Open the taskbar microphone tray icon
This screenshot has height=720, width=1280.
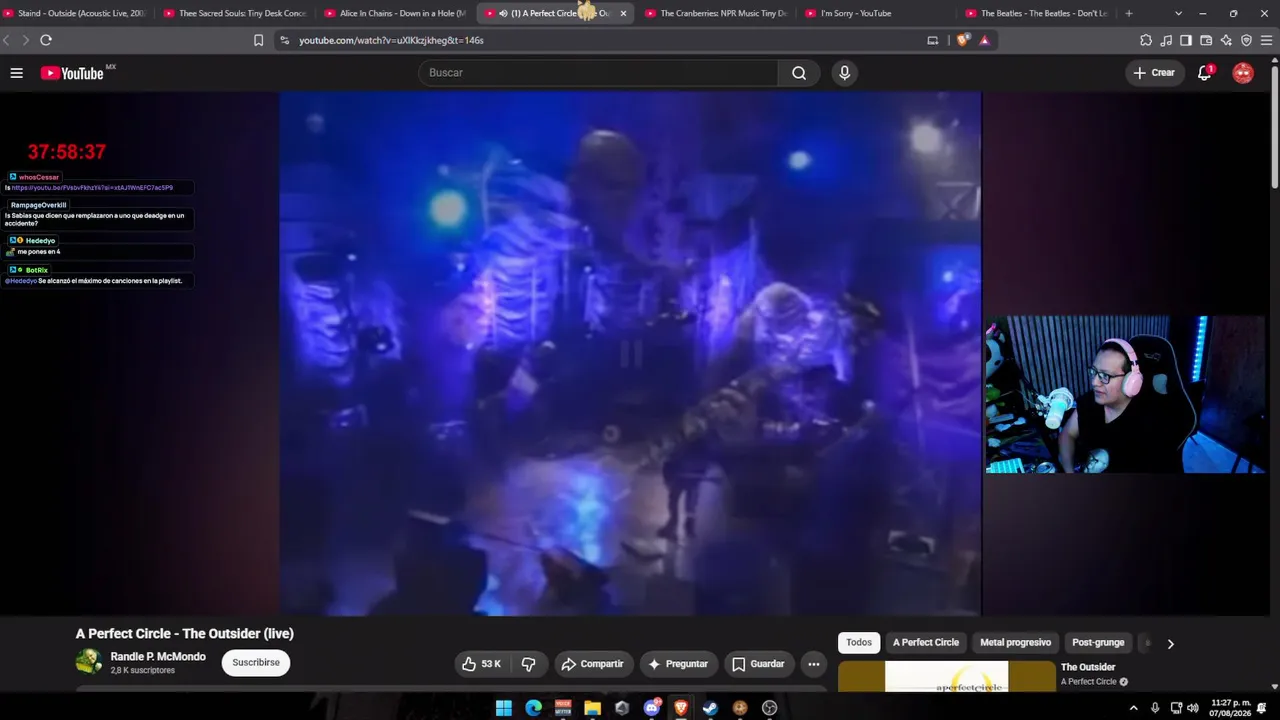click(1155, 708)
